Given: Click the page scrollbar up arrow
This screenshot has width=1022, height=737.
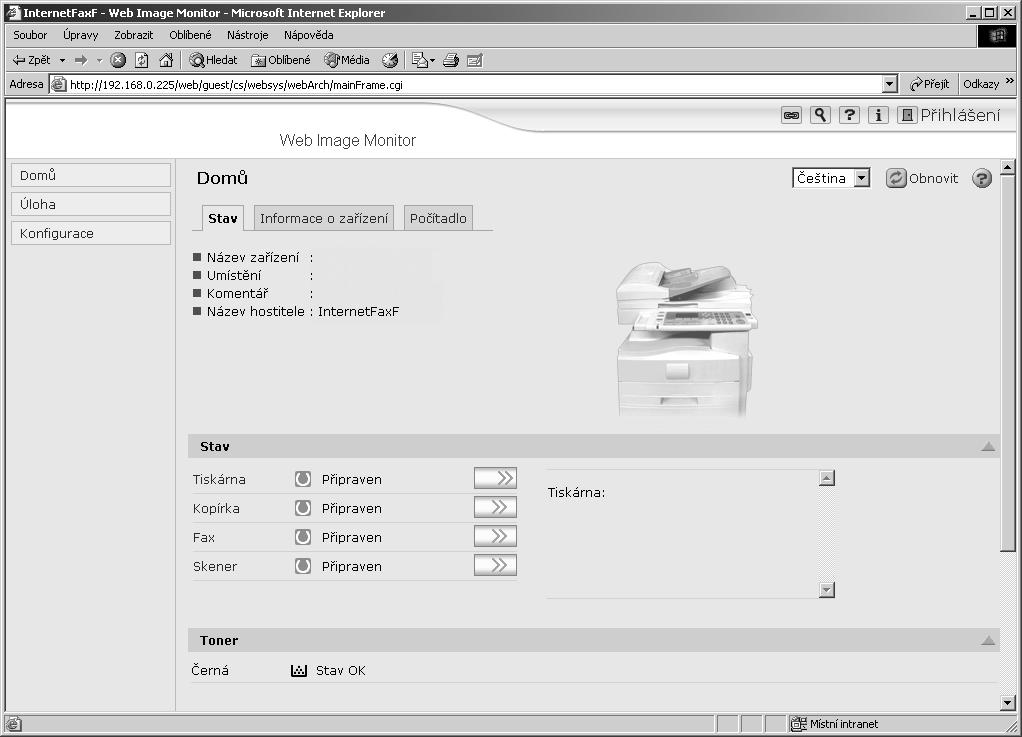Looking at the screenshot, I should coord(1008,167).
